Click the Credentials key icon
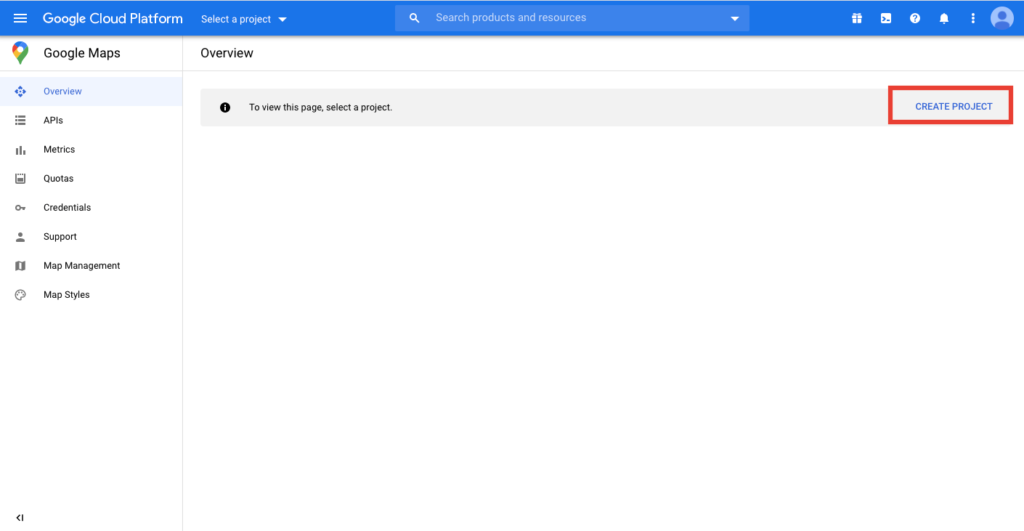 (20, 208)
